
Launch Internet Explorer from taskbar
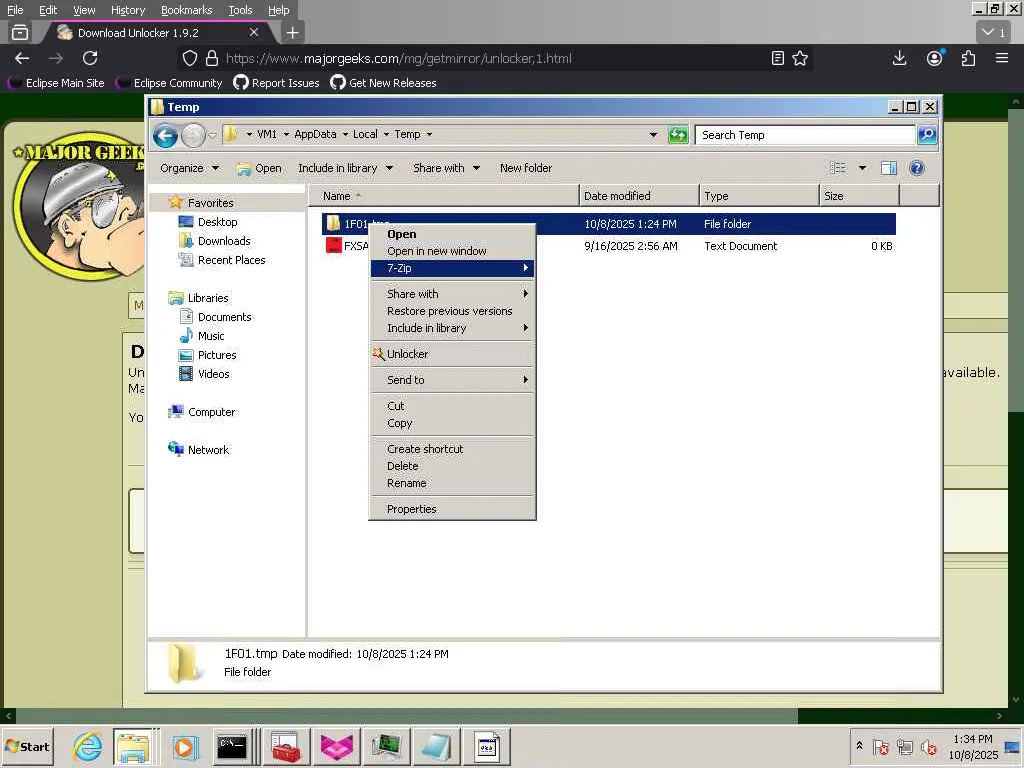(x=88, y=746)
